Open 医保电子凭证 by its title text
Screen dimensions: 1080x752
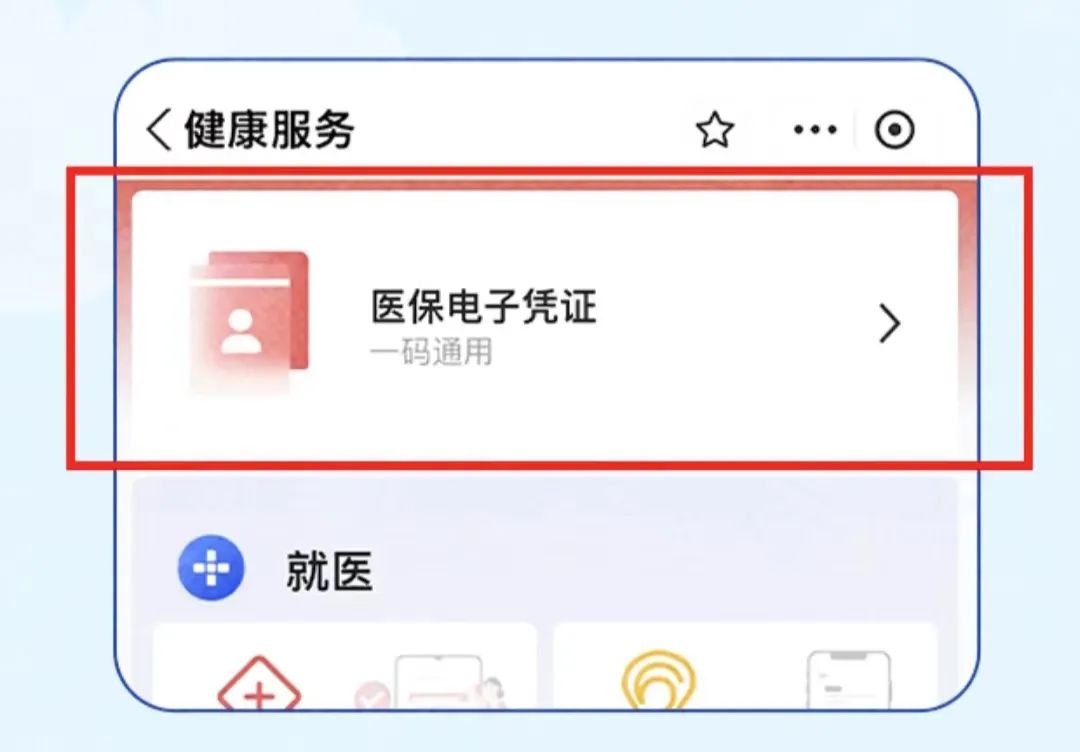[484, 306]
